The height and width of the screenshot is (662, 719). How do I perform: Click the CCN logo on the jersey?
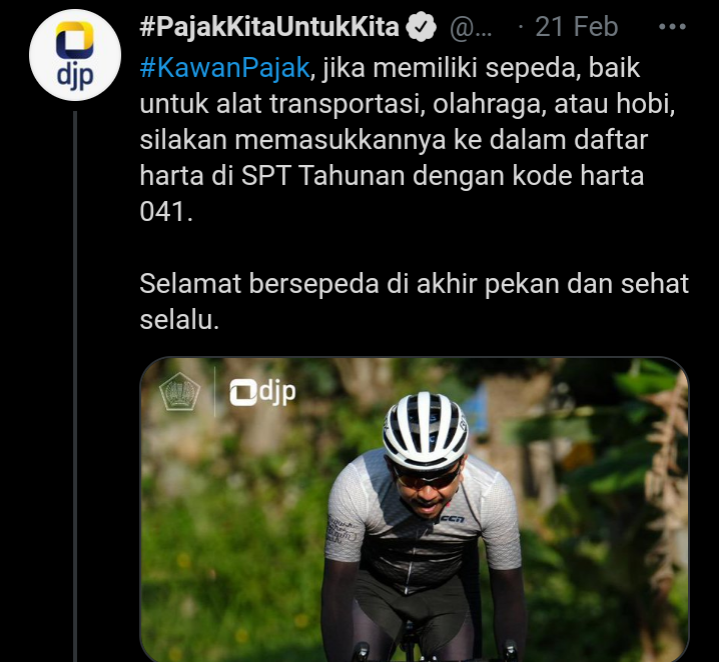tap(453, 519)
